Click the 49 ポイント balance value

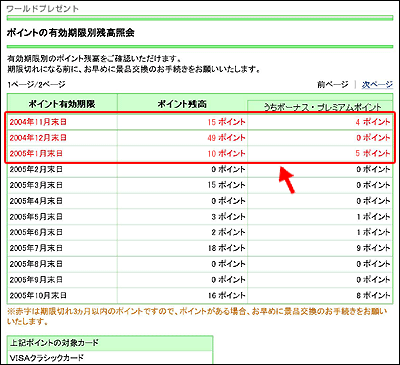(226, 138)
